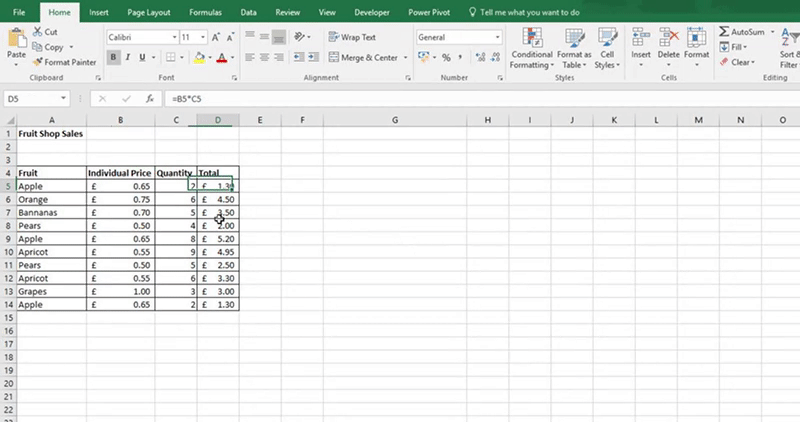This screenshot has width=800, height=422.
Task: Toggle Italic formatting
Action: [x=128, y=58]
